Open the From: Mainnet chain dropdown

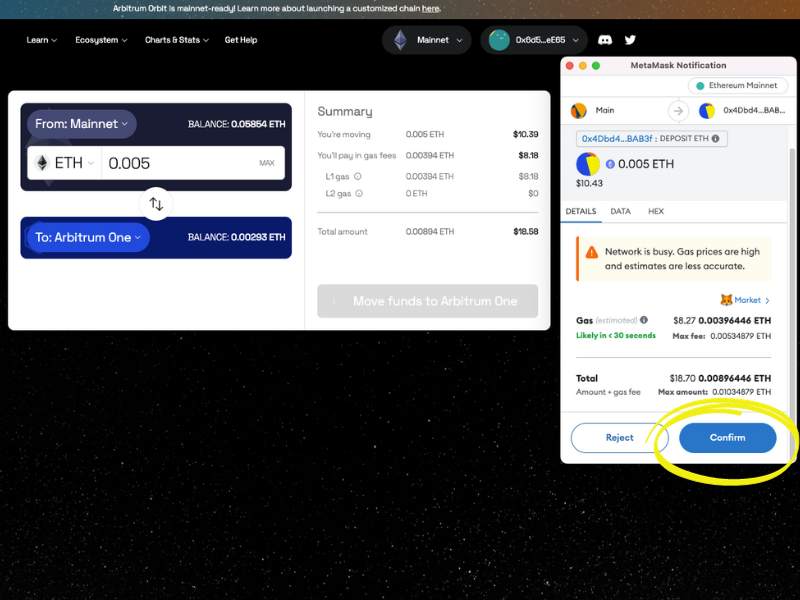coord(82,124)
